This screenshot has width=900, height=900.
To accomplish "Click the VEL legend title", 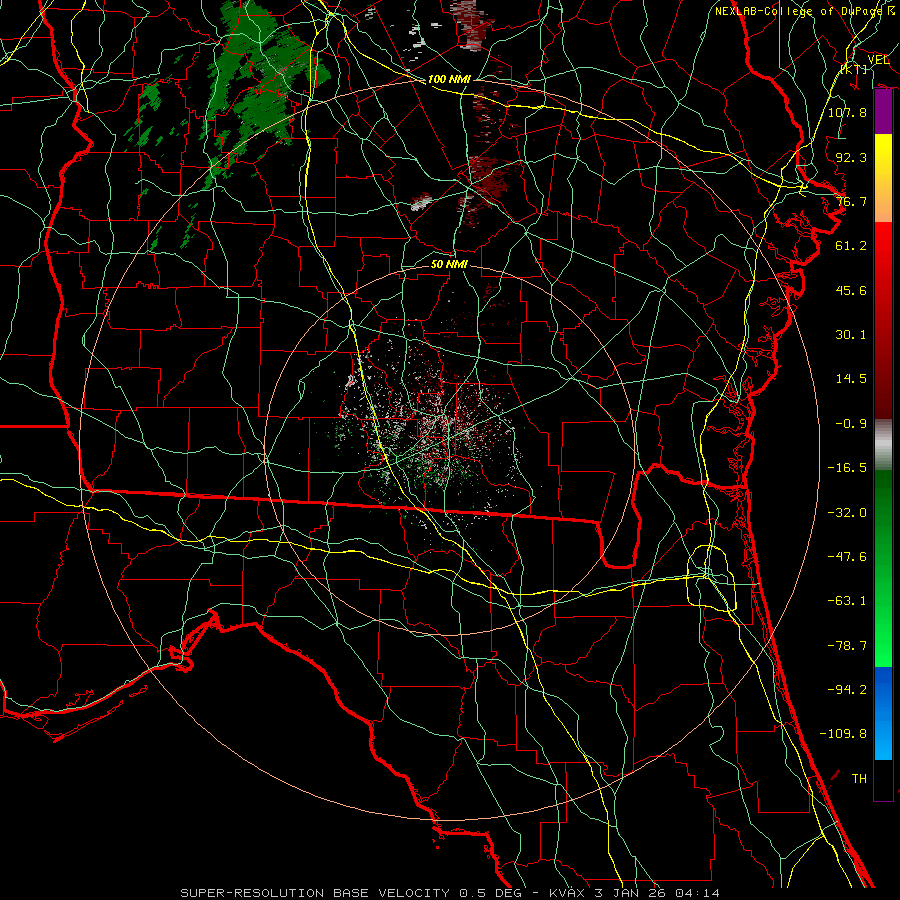I will pyautogui.click(x=878, y=60).
